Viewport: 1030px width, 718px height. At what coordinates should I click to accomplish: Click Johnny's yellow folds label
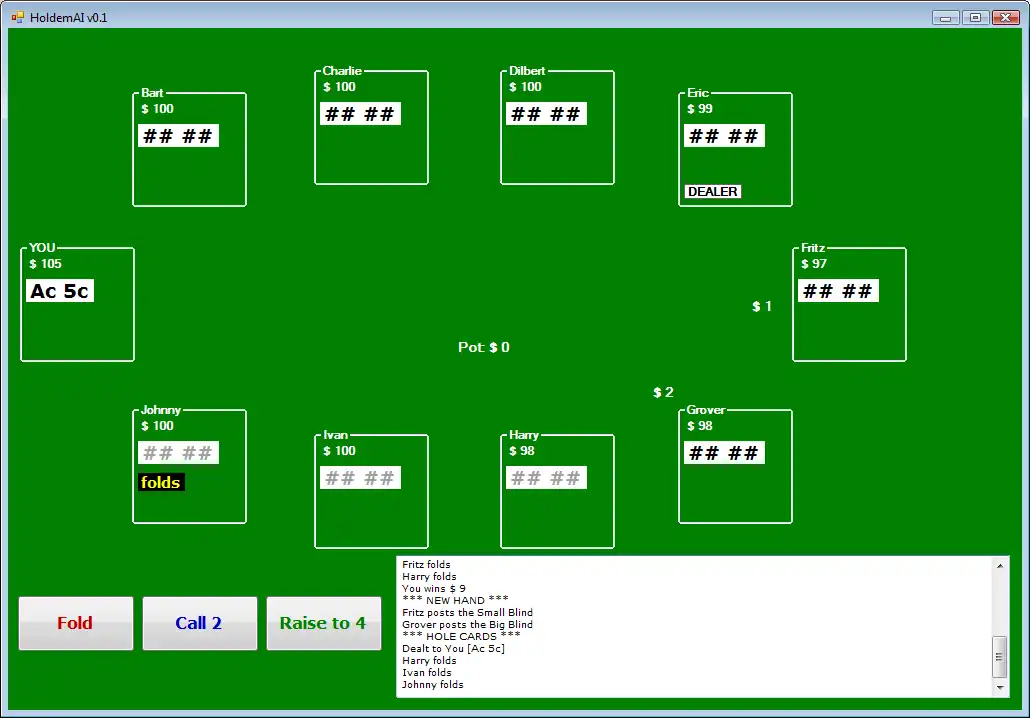[161, 482]
